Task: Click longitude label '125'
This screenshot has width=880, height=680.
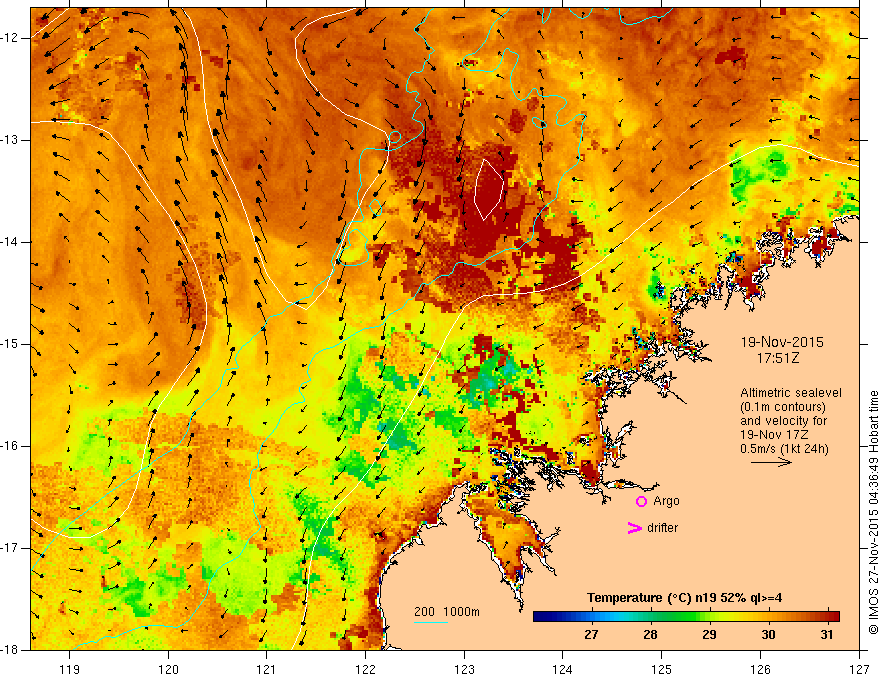Action: click(x=662, y=669)
